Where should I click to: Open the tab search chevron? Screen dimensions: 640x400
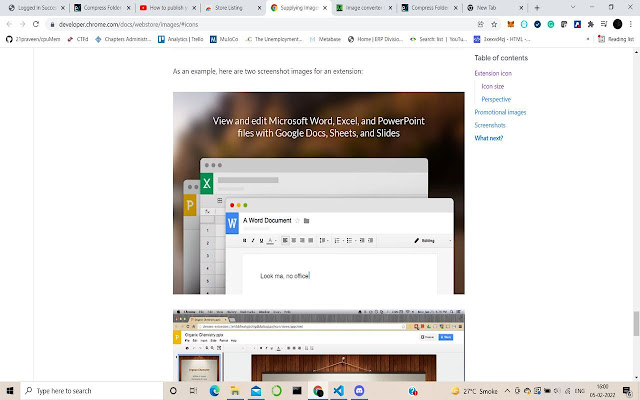pos(573,7)
